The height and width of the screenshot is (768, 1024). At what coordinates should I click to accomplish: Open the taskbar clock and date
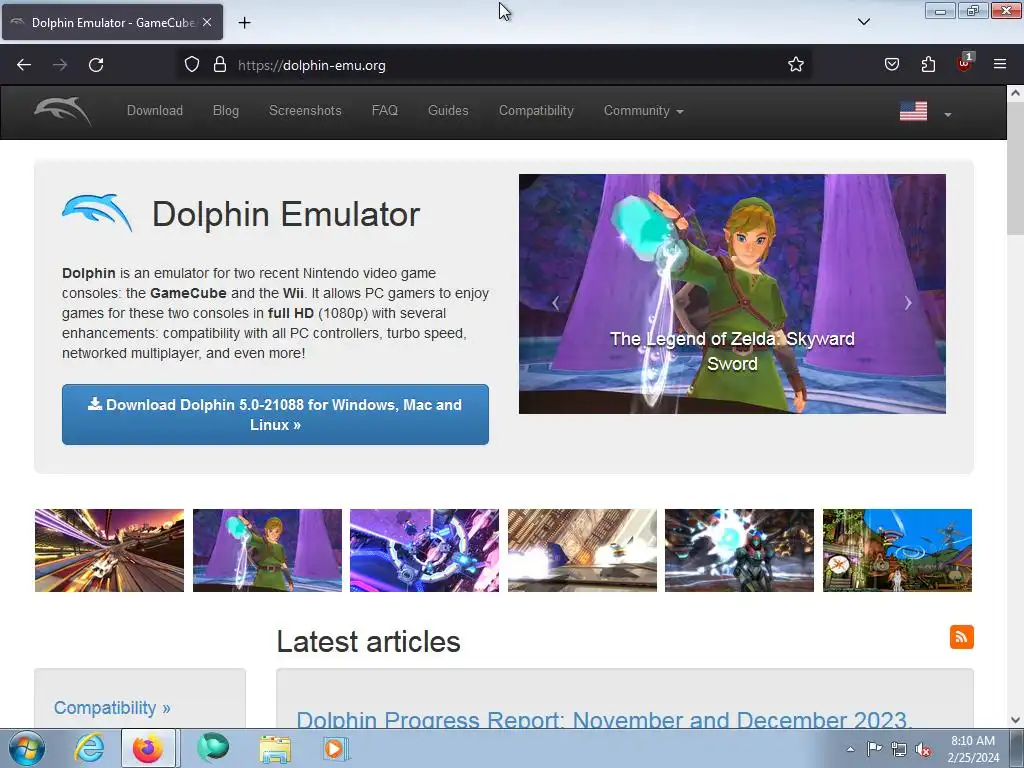click(973, 749)
